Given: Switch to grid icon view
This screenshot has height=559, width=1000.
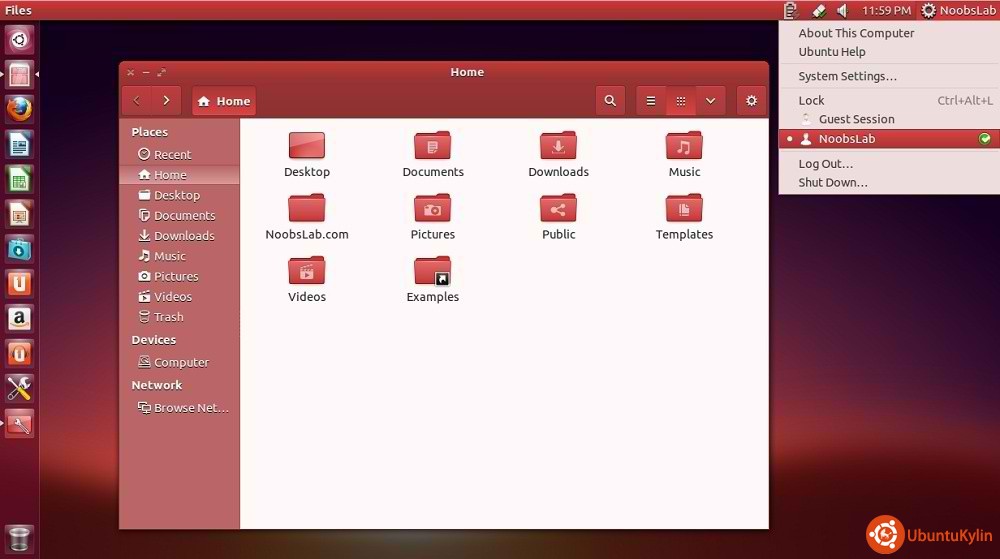Looking at the screenshot, I should tap(680, 101).
